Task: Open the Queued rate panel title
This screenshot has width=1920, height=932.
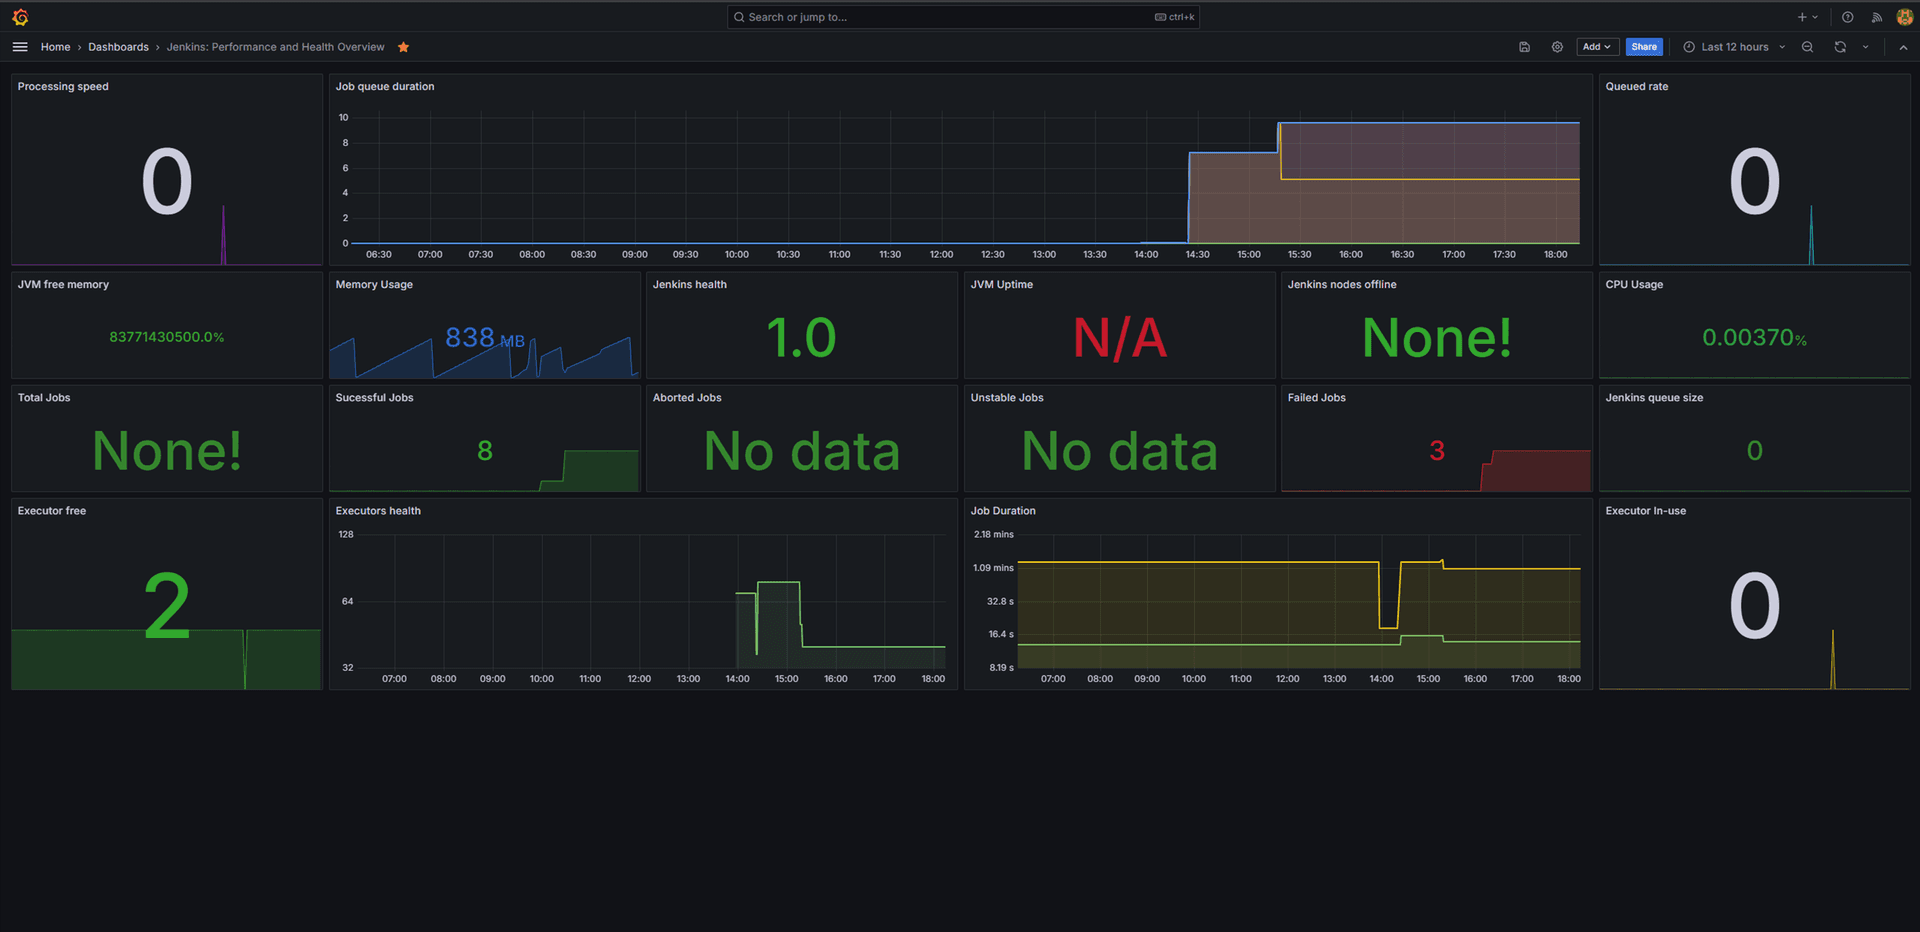Action: click(1636, 87)
